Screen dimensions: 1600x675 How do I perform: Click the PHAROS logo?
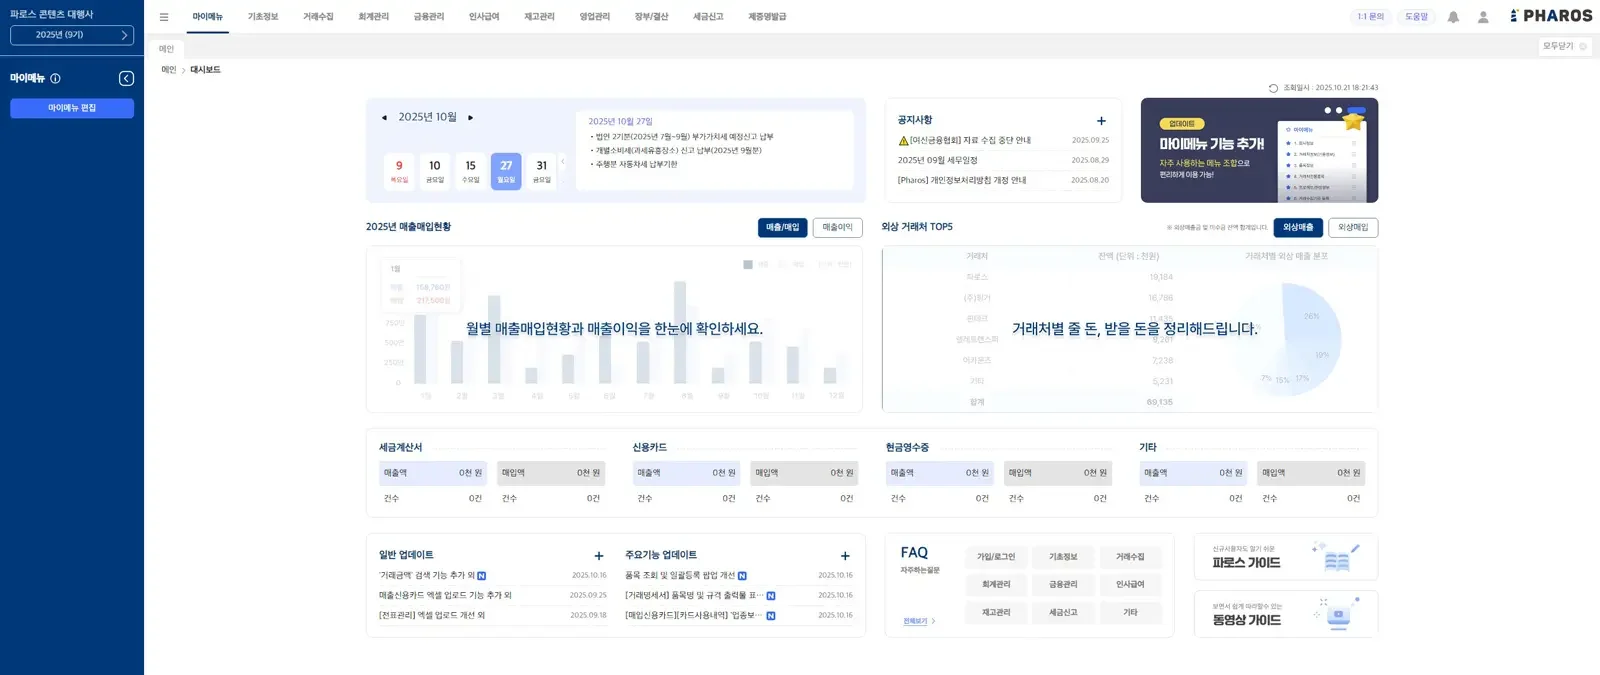click(x=1551, y=16)
